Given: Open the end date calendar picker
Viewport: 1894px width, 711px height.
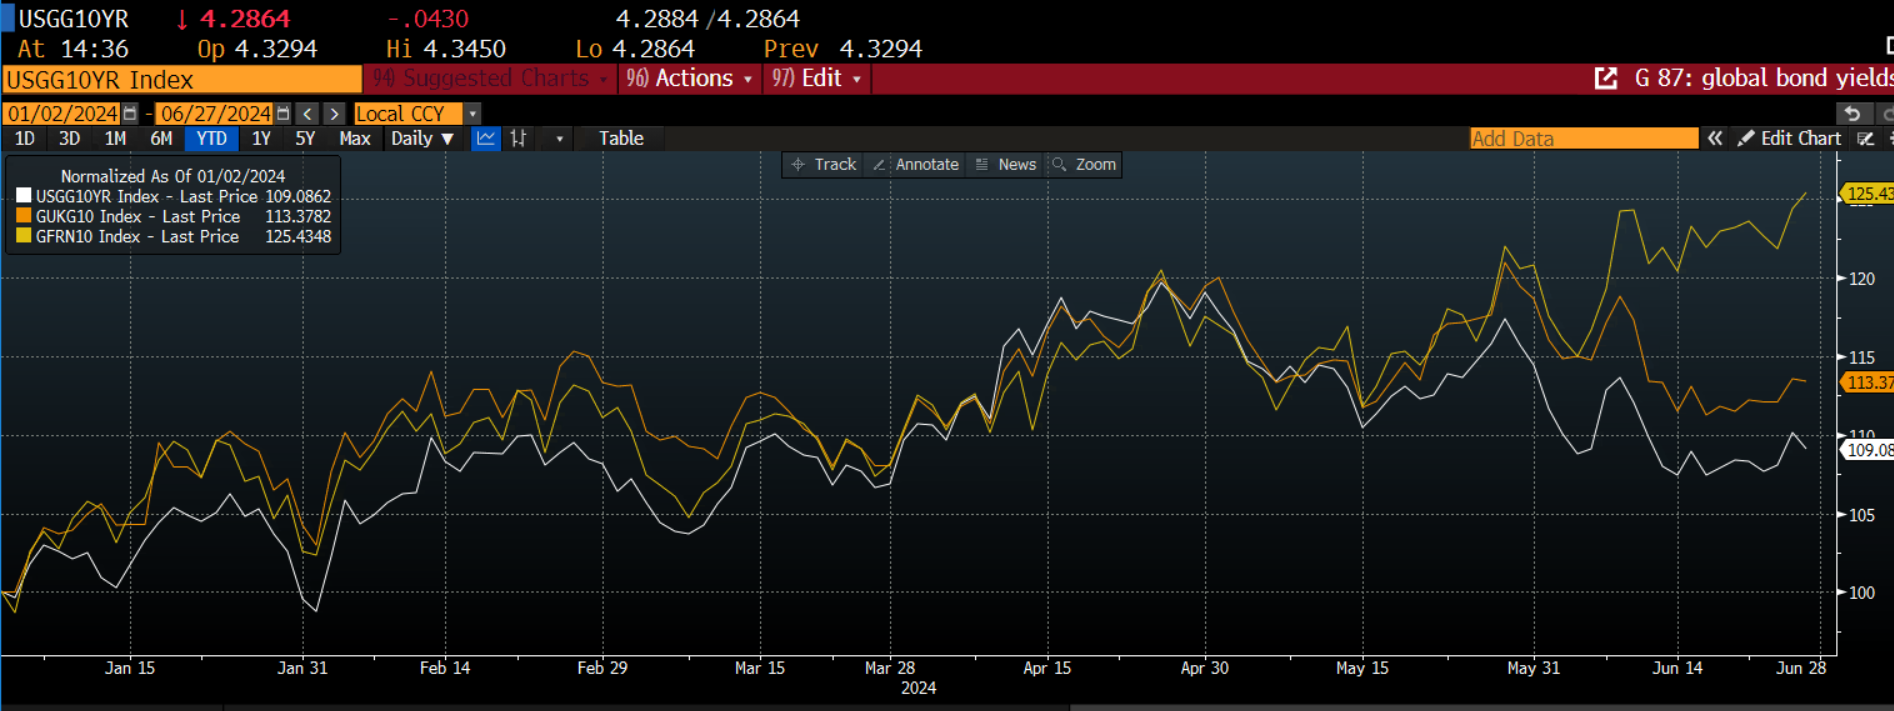Looking at the screenshot, I should point(283,114).
